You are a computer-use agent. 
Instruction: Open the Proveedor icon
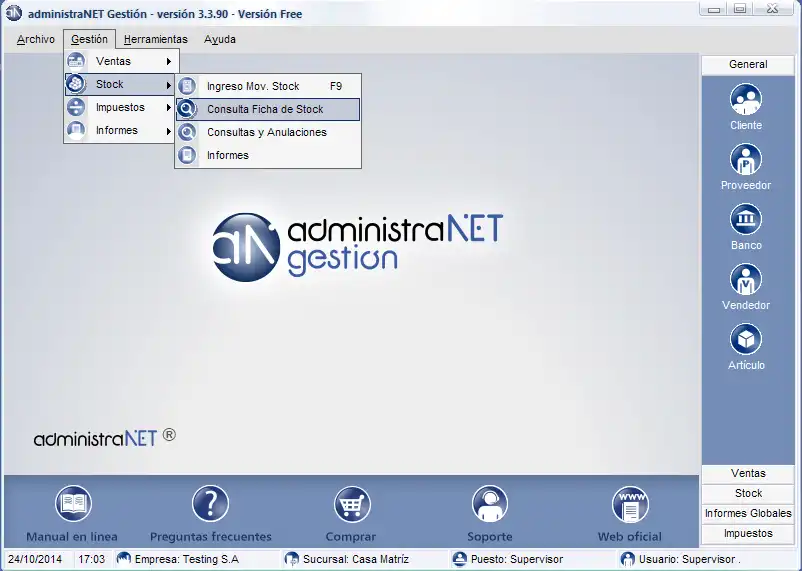click(x=746, y=159)
